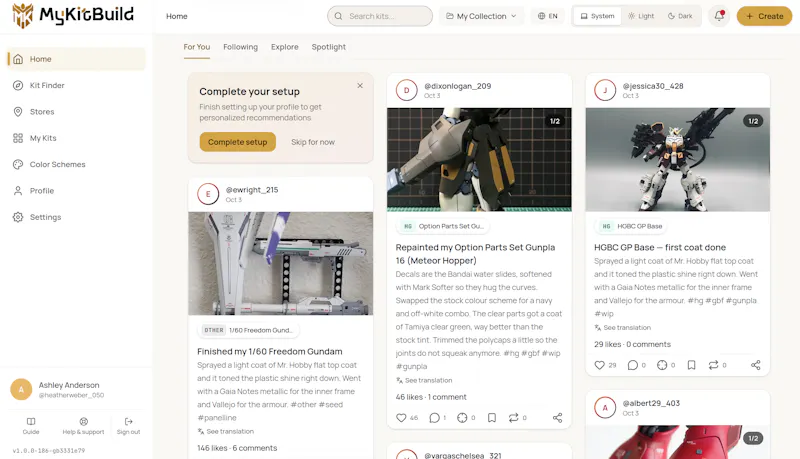Image resolution: width=800 pixels, height=459 pixels.
Task: Repost jessica30_428's HGBC GP Base post
Action: 713,365
